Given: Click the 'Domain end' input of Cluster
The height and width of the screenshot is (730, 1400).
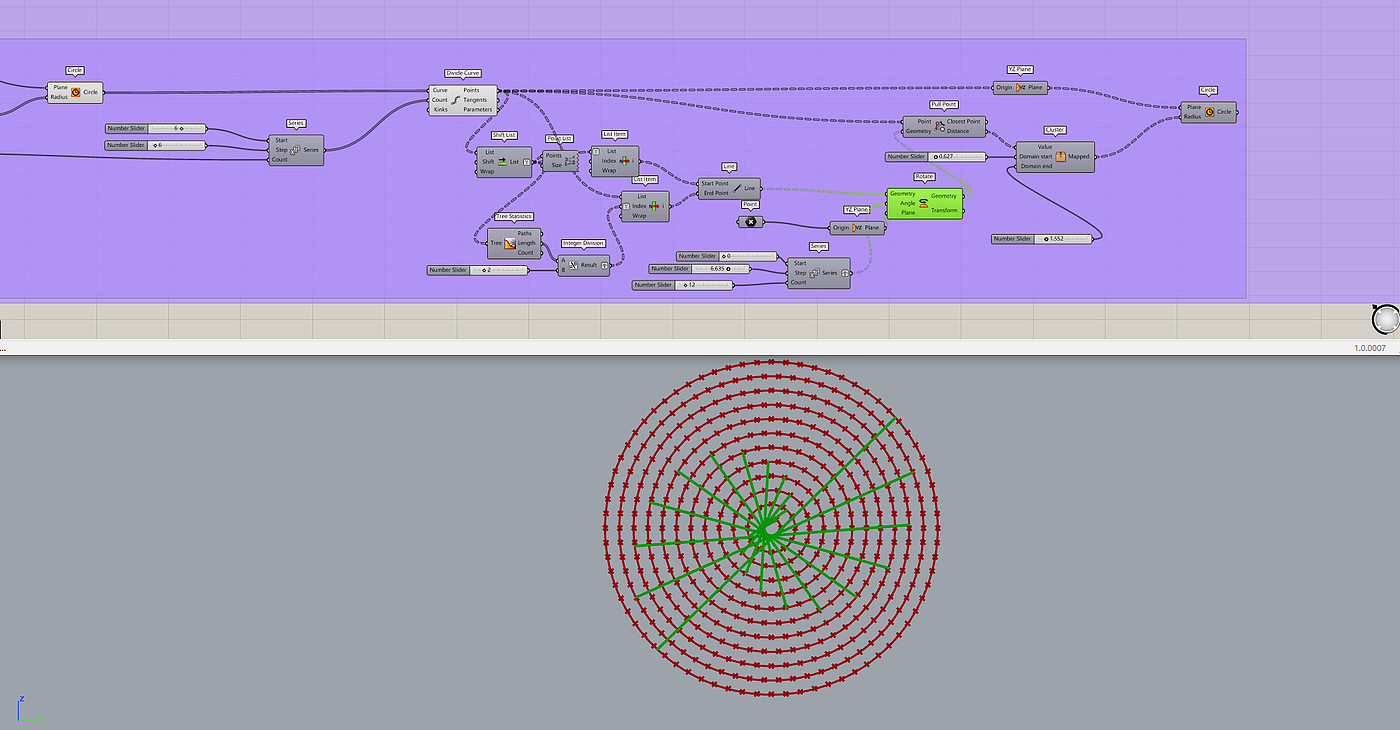Looking at the screenshot, I should click(1035, 166).
